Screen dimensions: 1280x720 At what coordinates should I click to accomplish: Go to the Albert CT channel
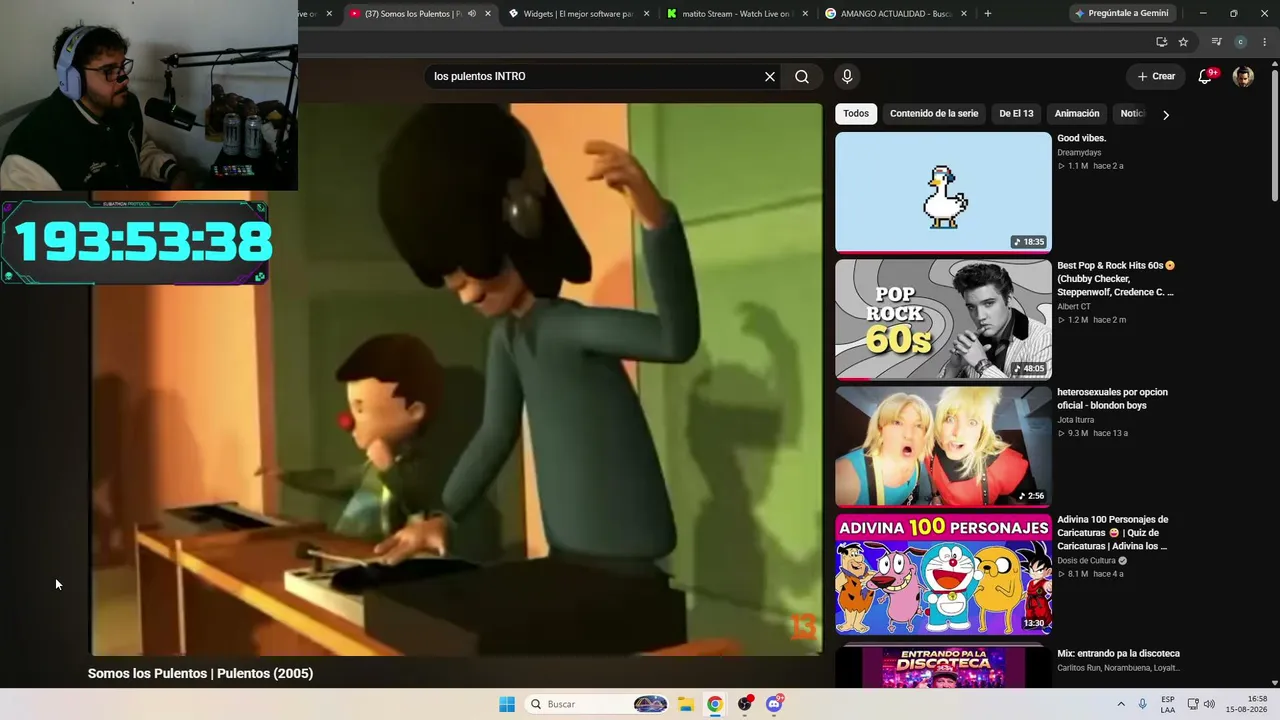1074,307
